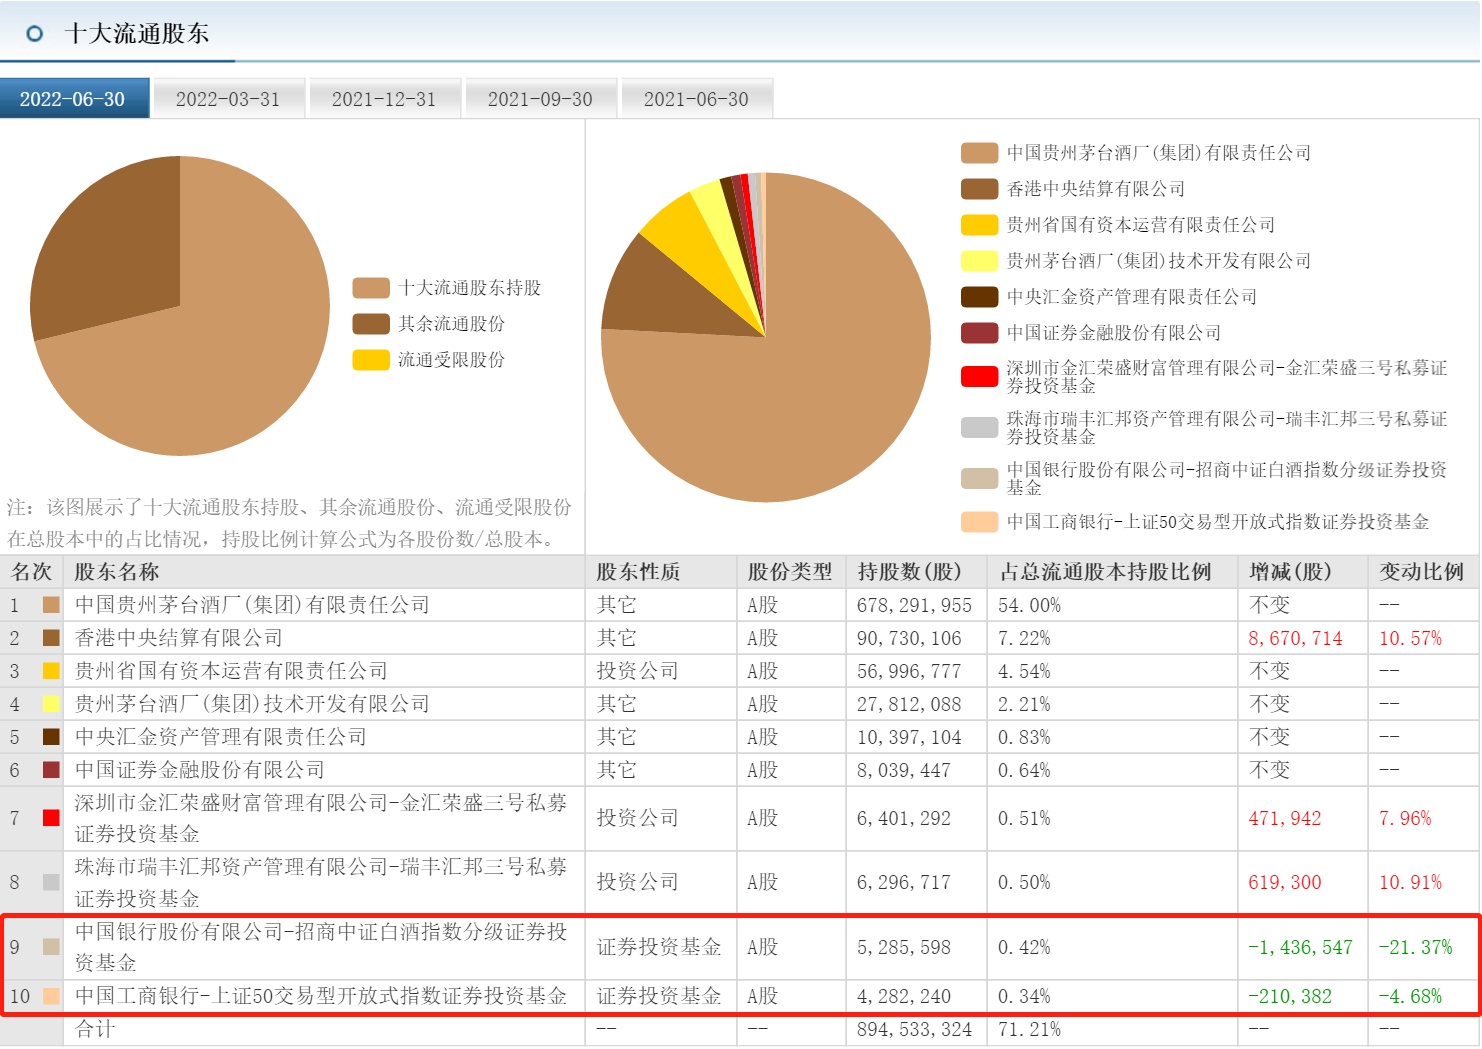The image size is (1482, 1049).
Task: Show the 2021-06-30 shareholder data tab
Action: click(x=697, y=99)
